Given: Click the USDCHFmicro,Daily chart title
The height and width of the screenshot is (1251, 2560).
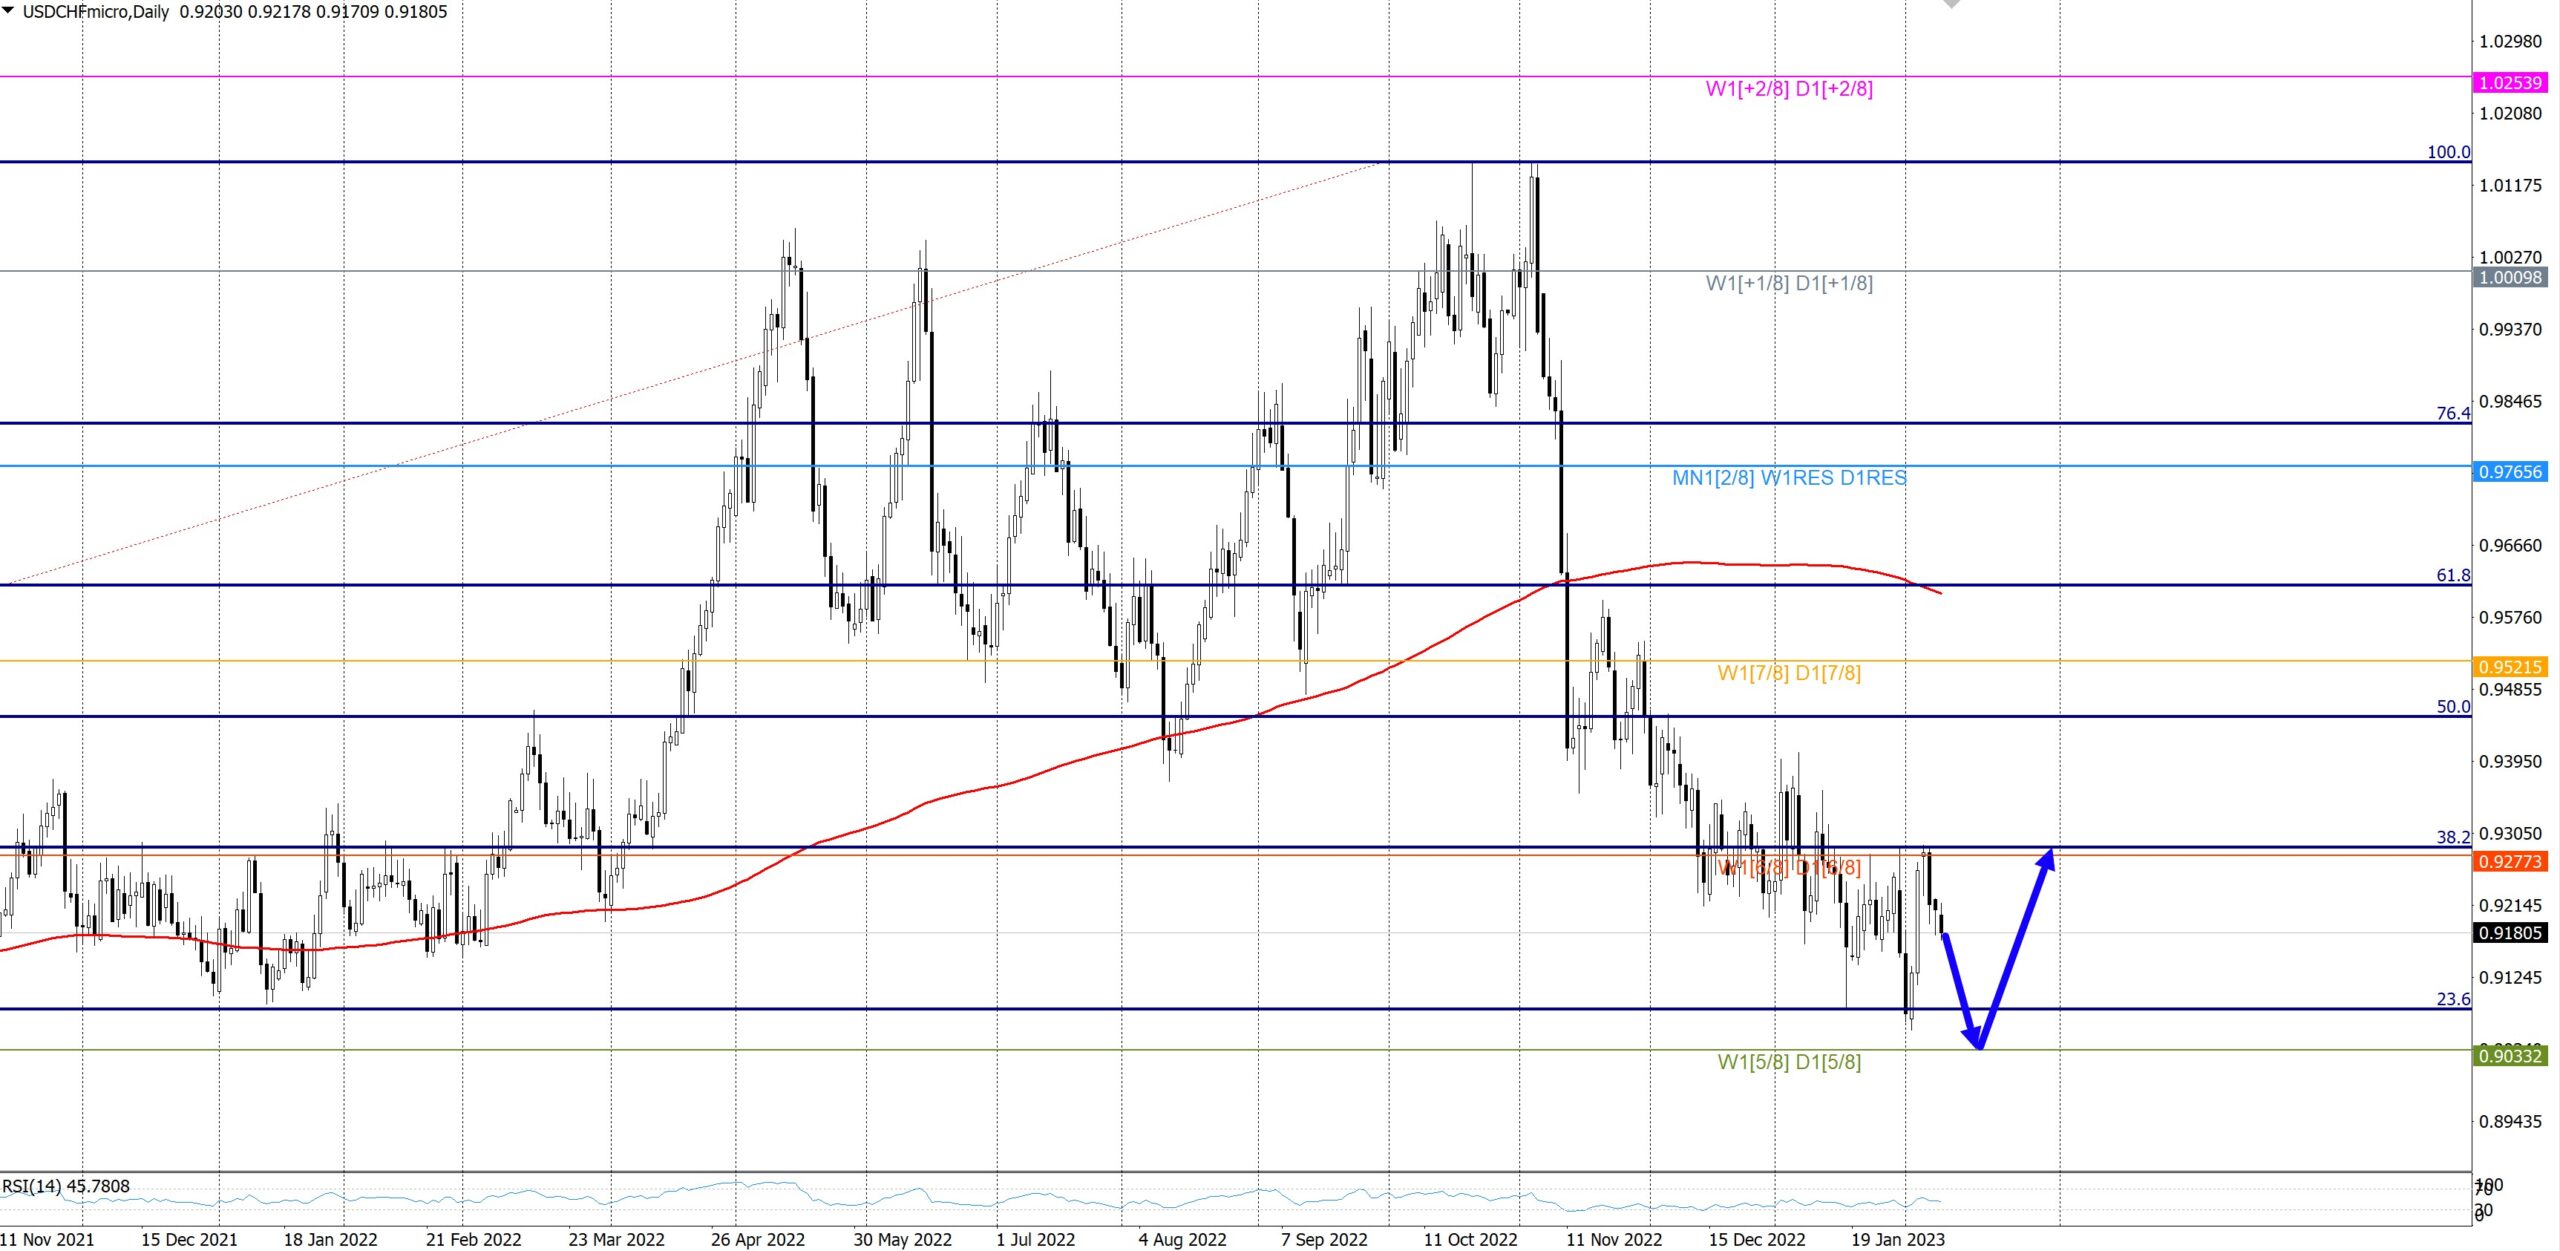Looking at the screenshot, I should (96, 12).
